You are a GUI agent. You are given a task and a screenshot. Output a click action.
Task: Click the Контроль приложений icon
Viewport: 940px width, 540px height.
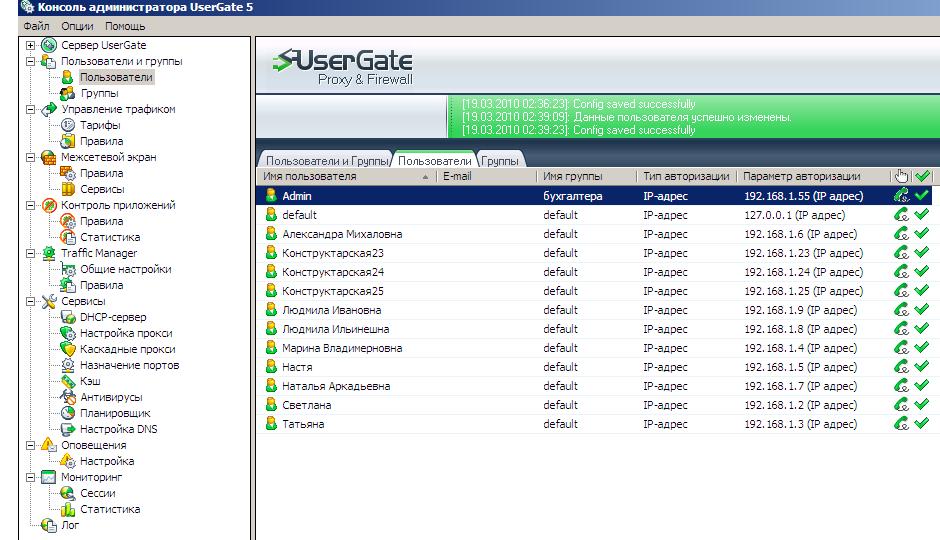click(x=49, y=206)
